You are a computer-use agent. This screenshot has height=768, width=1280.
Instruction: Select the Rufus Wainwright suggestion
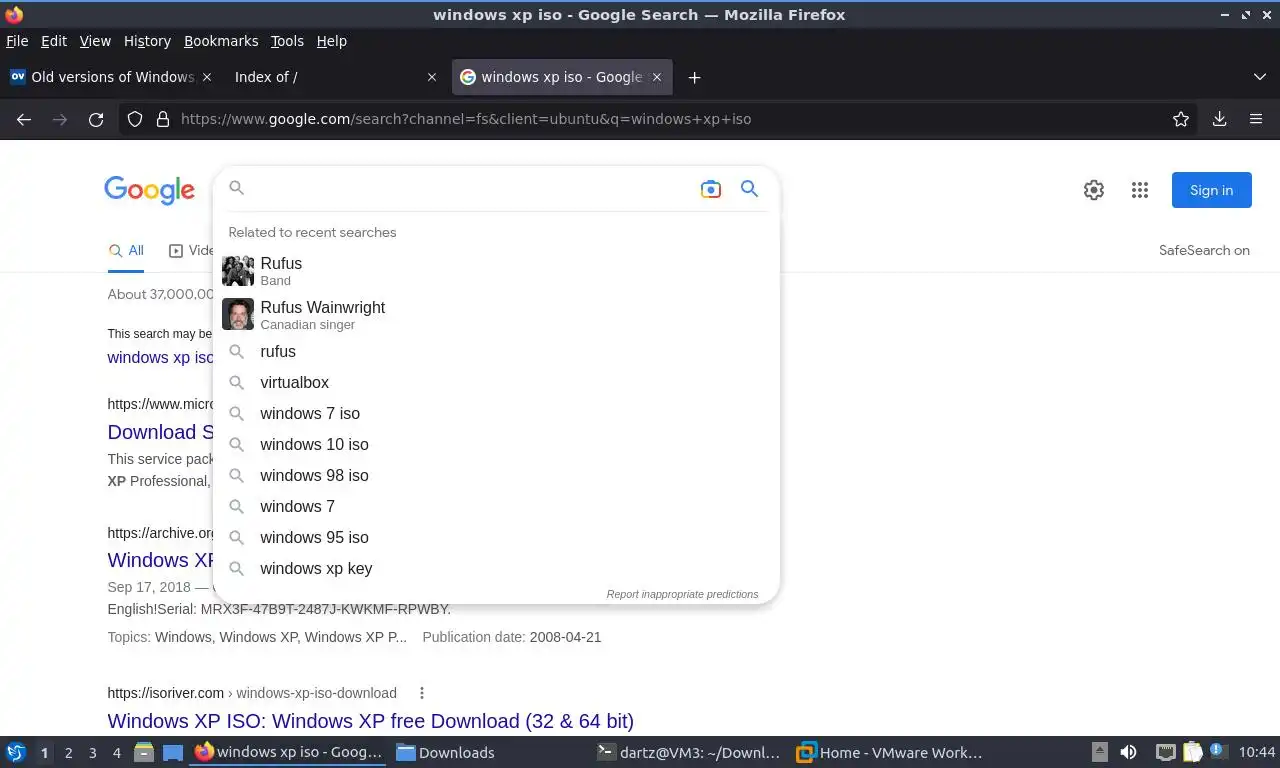(496, 315)
